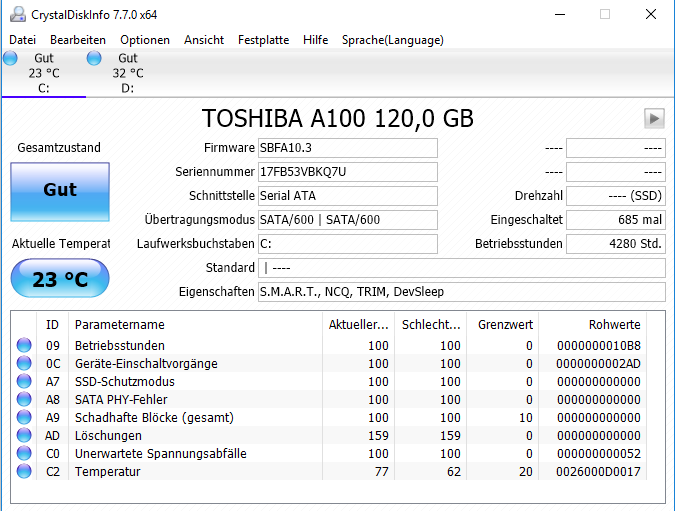
Task: Open the Datei menu
Action: (x=22, y=40)
